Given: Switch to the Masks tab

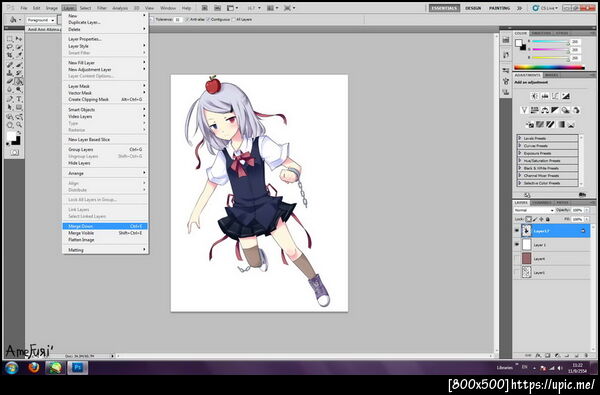Looking at the screenshot, I should (551, 75).
